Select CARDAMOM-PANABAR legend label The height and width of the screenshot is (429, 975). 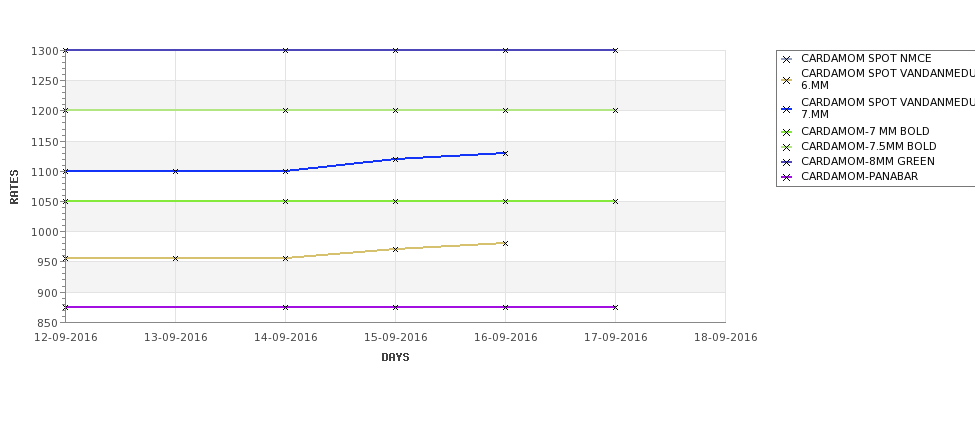point(859,177)
